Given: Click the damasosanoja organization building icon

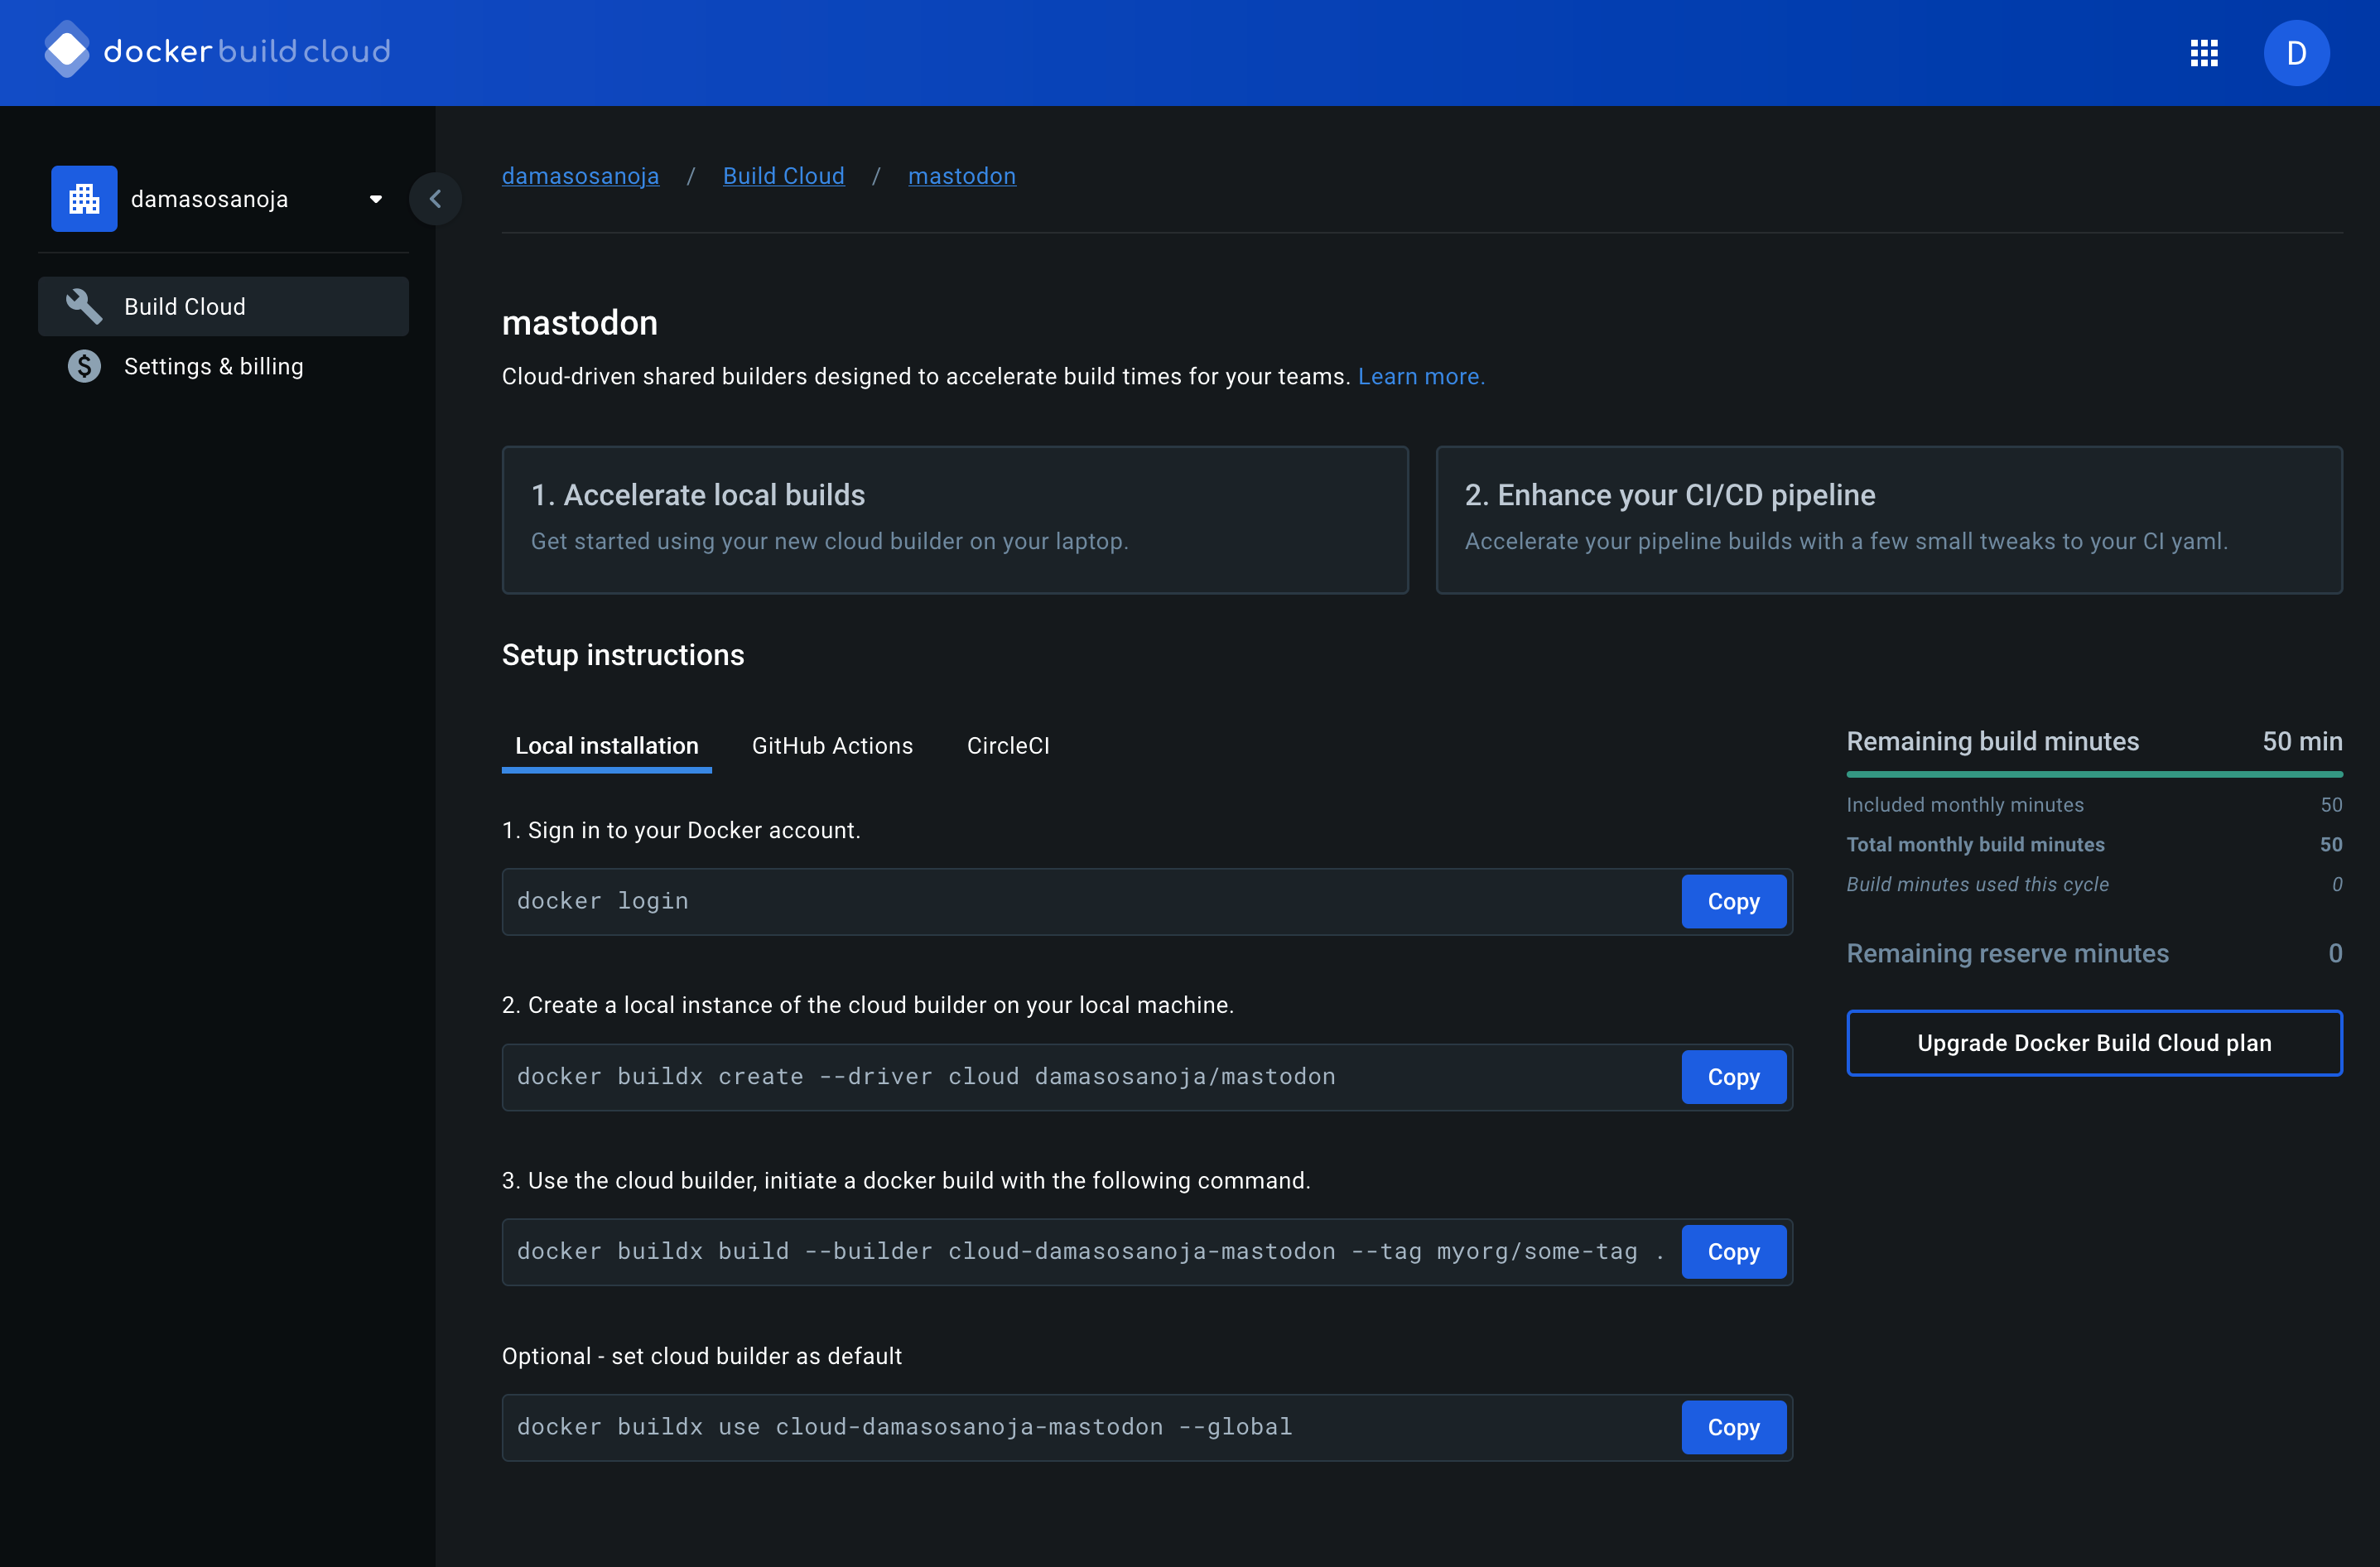Looking at the screenshot, I should [x=84, y=199].
